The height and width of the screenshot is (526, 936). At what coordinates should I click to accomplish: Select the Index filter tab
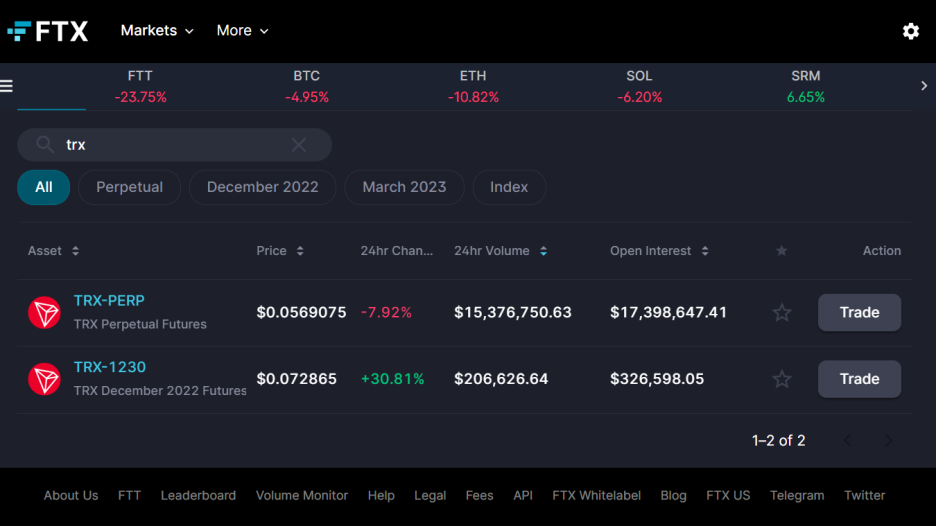[509, 187]
